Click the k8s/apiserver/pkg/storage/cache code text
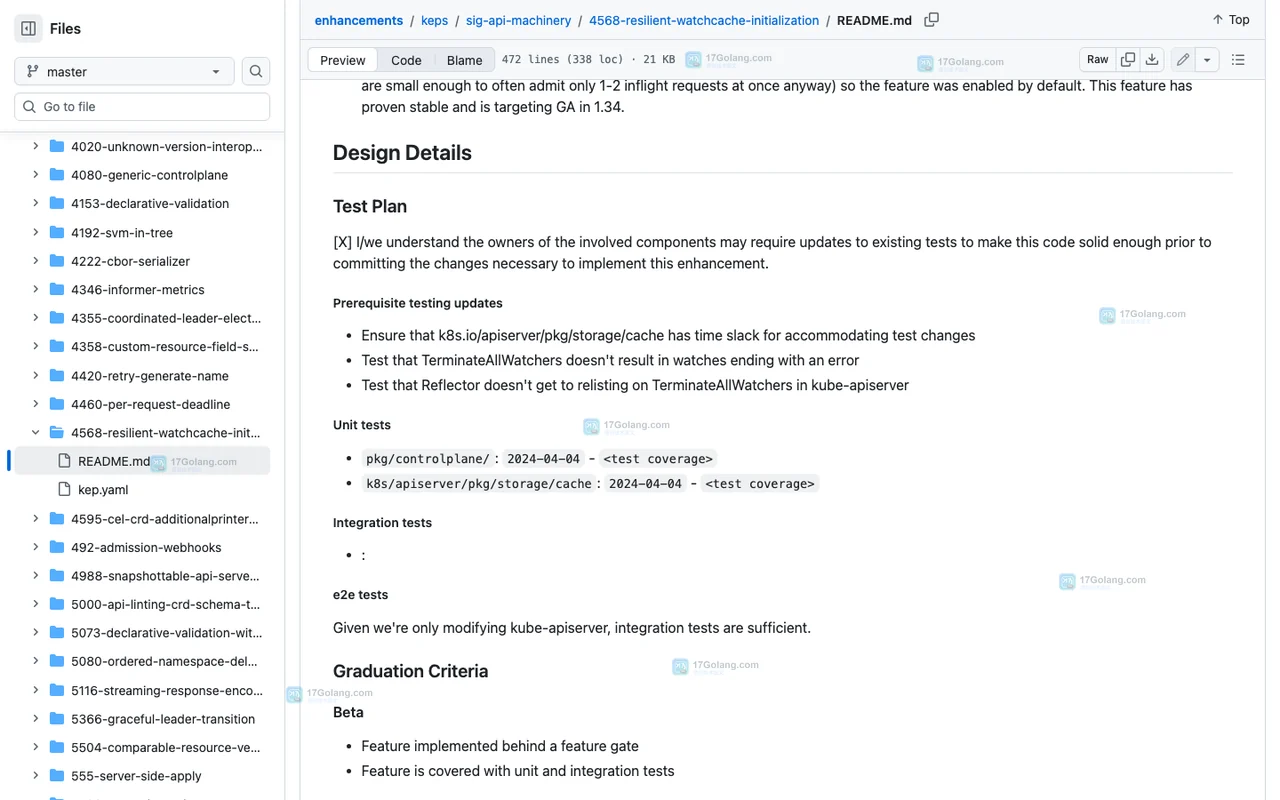This screenshot has height=800, width=1280. pos(479,484)
